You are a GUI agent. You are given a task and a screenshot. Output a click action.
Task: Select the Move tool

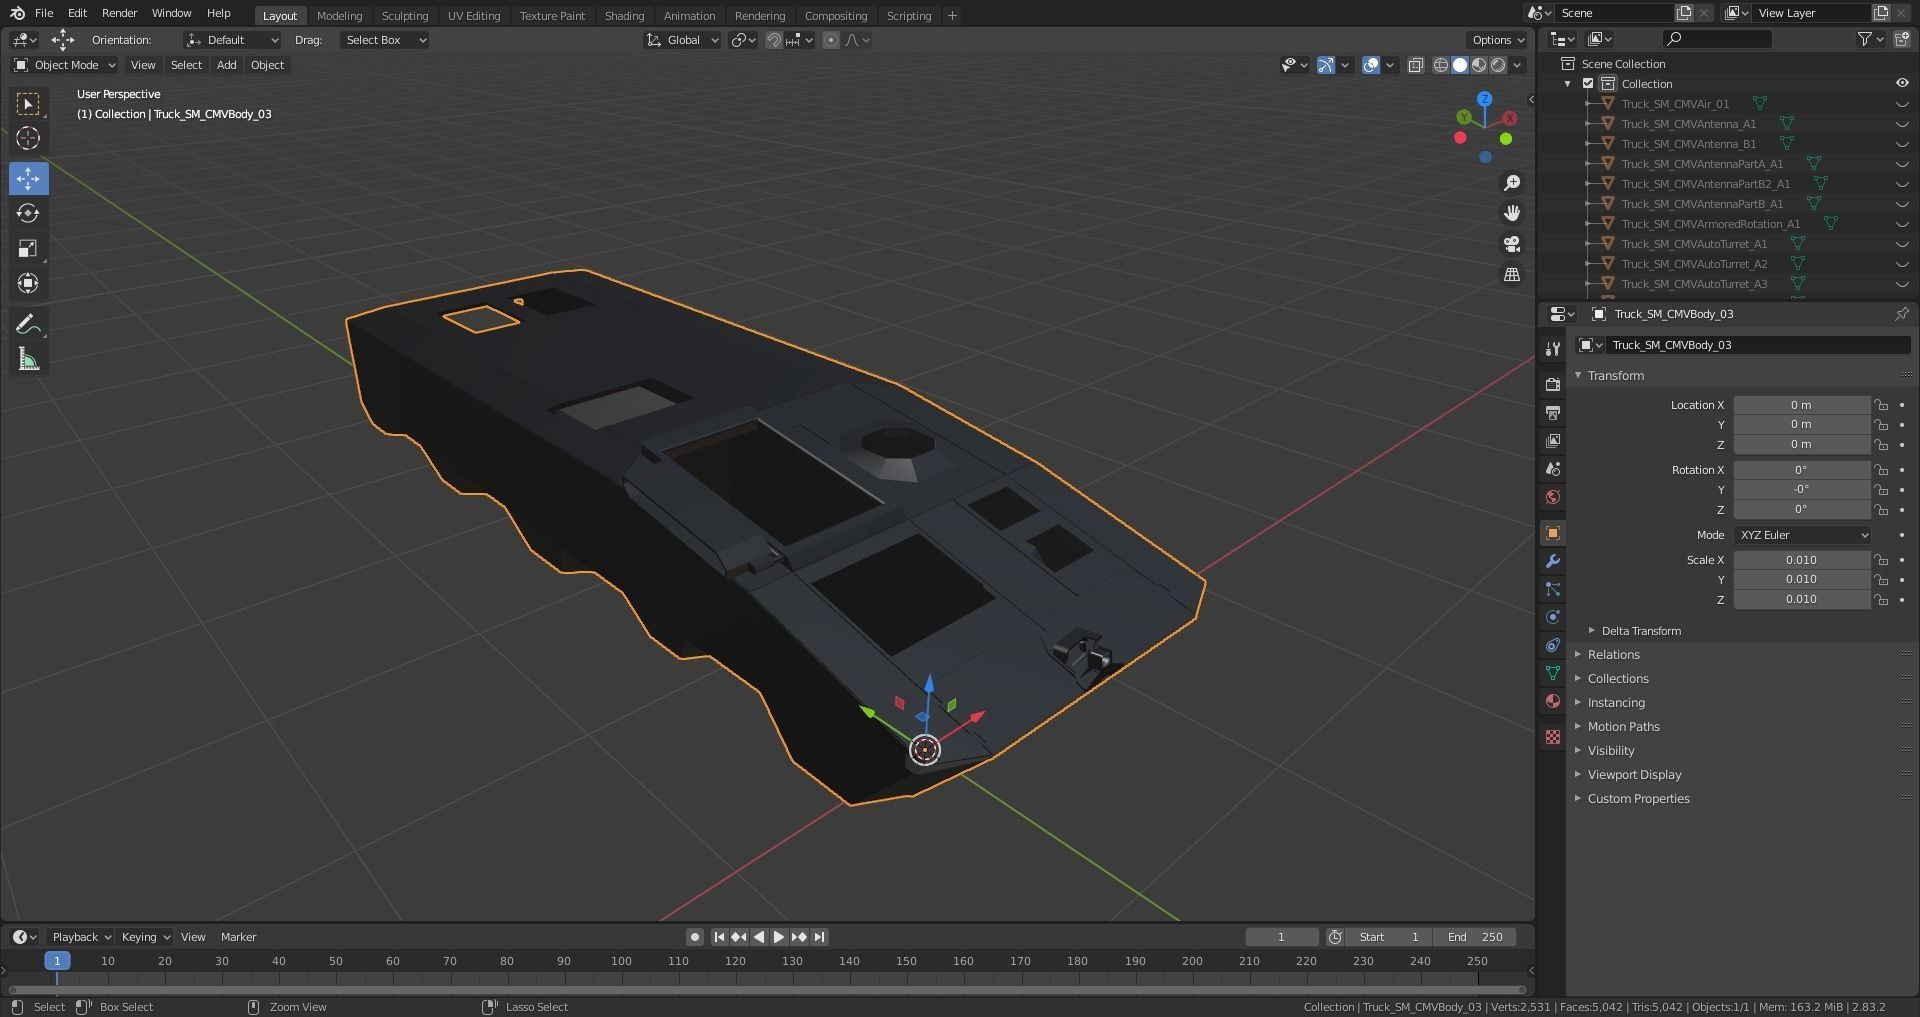click(x=28, y=179)
